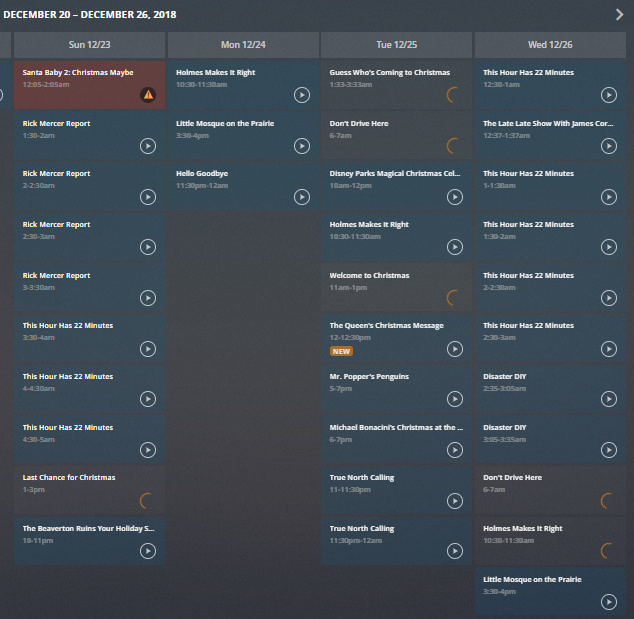Play Monday Holmes Makes It Right recording
The width and height of the screenshot is (634, 619).
(302, 95)
